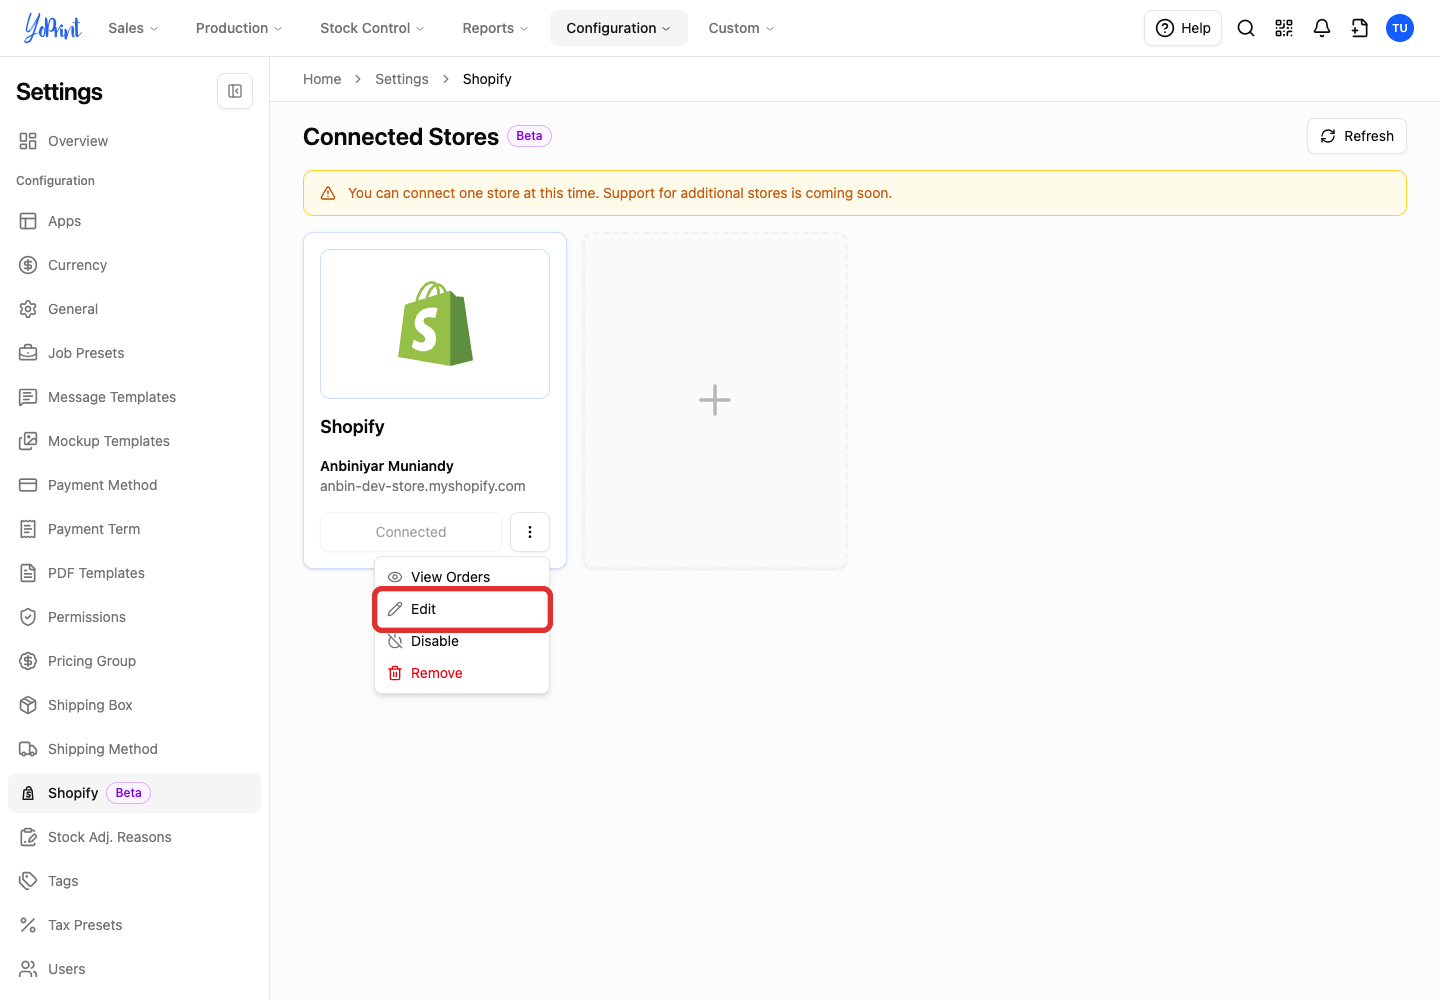Open Message Templates settings

134,397
